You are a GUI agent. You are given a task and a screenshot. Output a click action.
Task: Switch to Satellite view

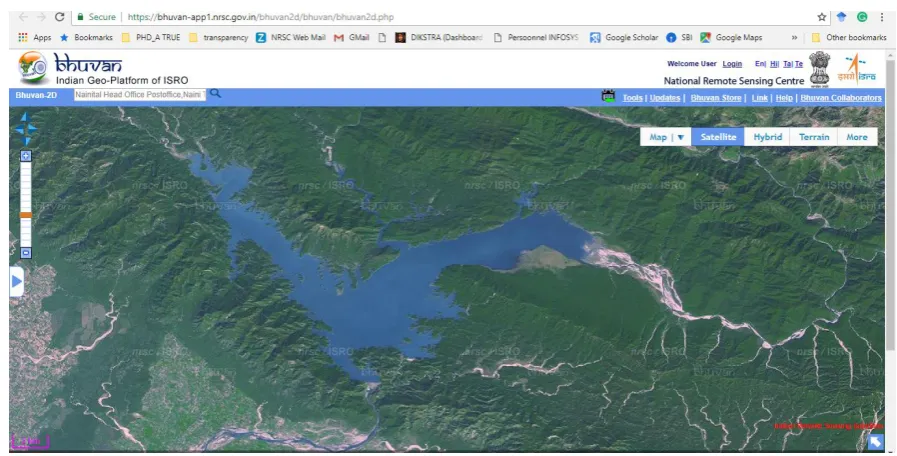tap(718, 137)
